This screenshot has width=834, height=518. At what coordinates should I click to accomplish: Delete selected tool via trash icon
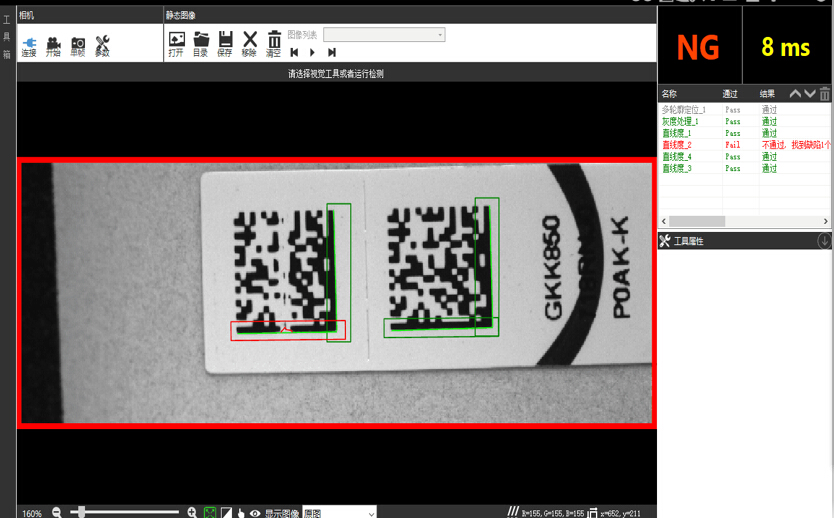coord(825,94)
